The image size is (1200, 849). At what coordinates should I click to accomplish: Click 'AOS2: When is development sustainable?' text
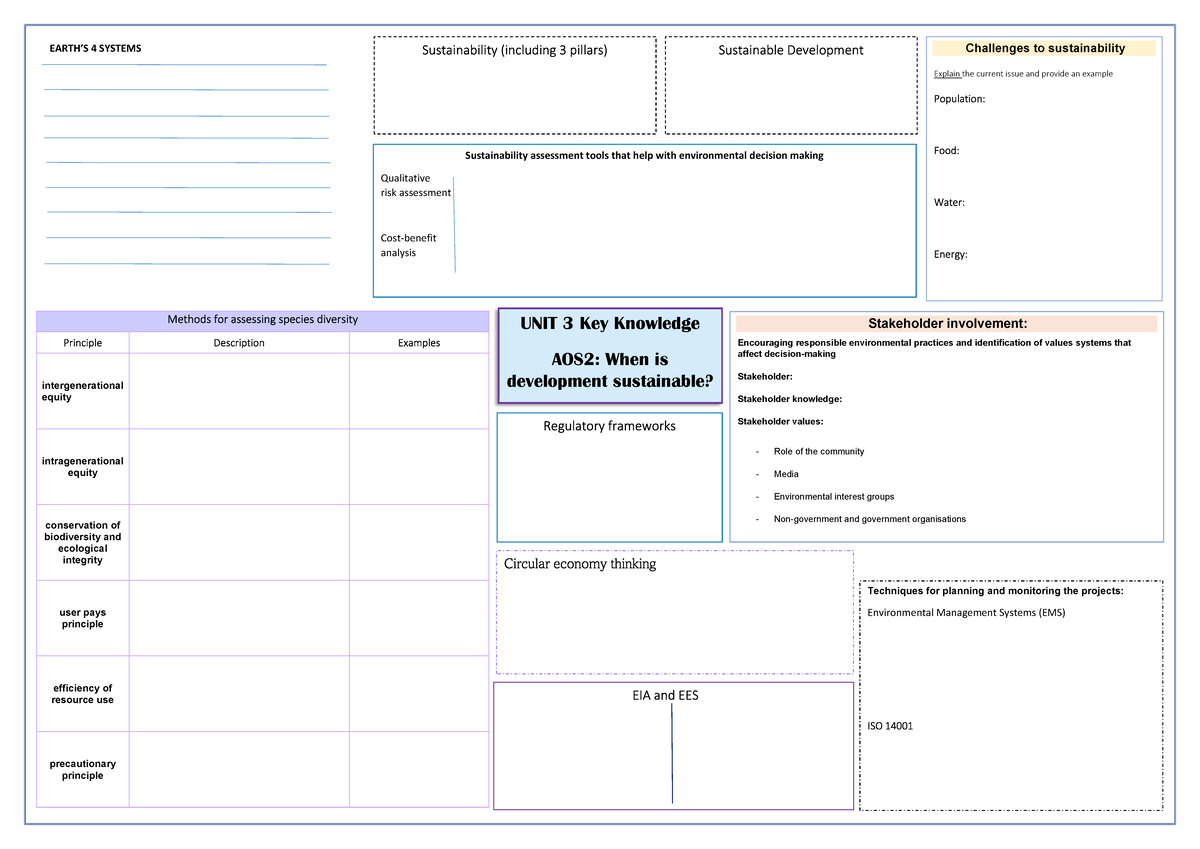pos(609,370)
